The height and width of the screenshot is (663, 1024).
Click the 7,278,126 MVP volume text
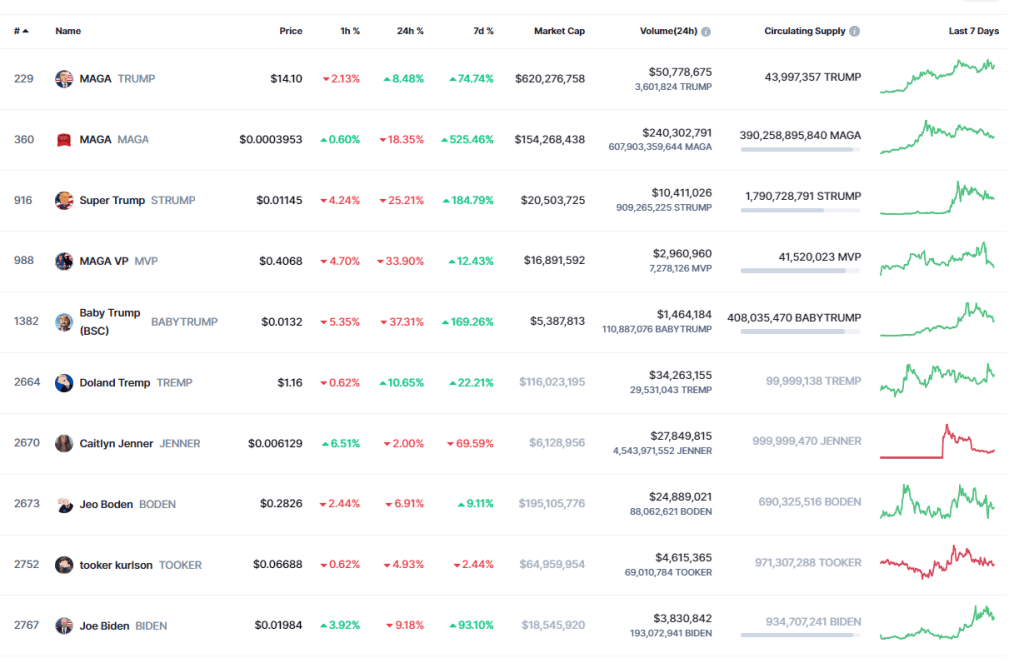(680, 268)
